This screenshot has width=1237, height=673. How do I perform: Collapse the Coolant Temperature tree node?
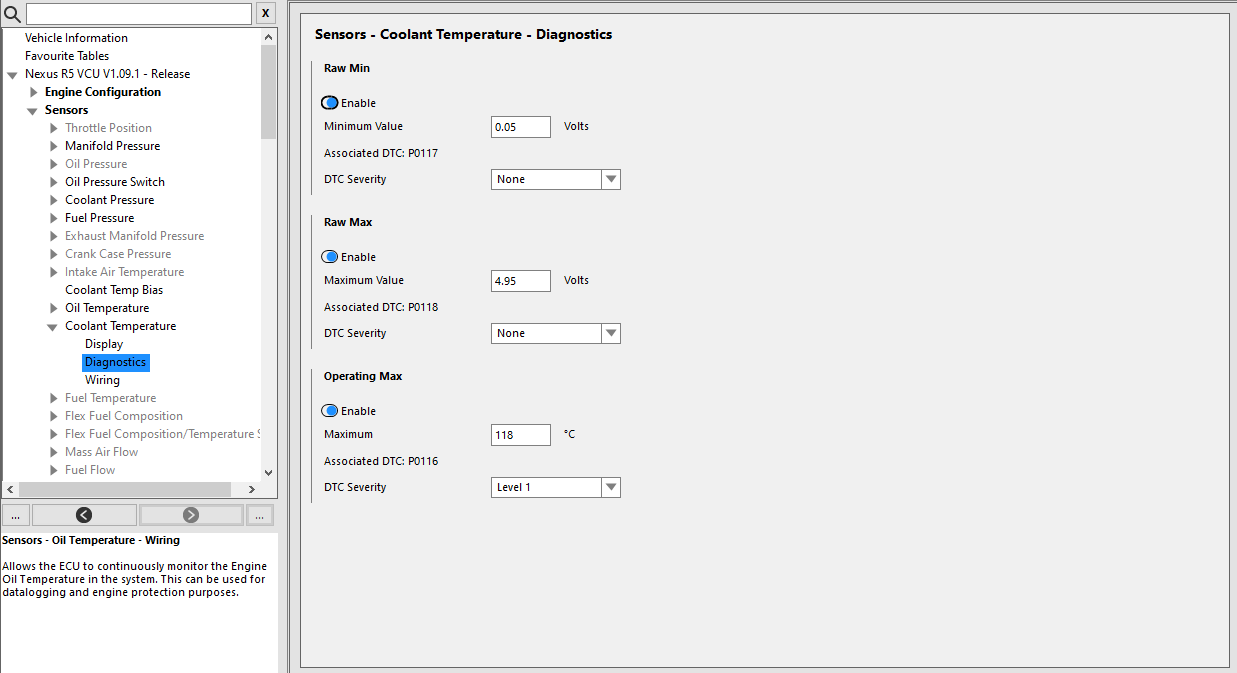pyautogui.click(x=53, y=327)
